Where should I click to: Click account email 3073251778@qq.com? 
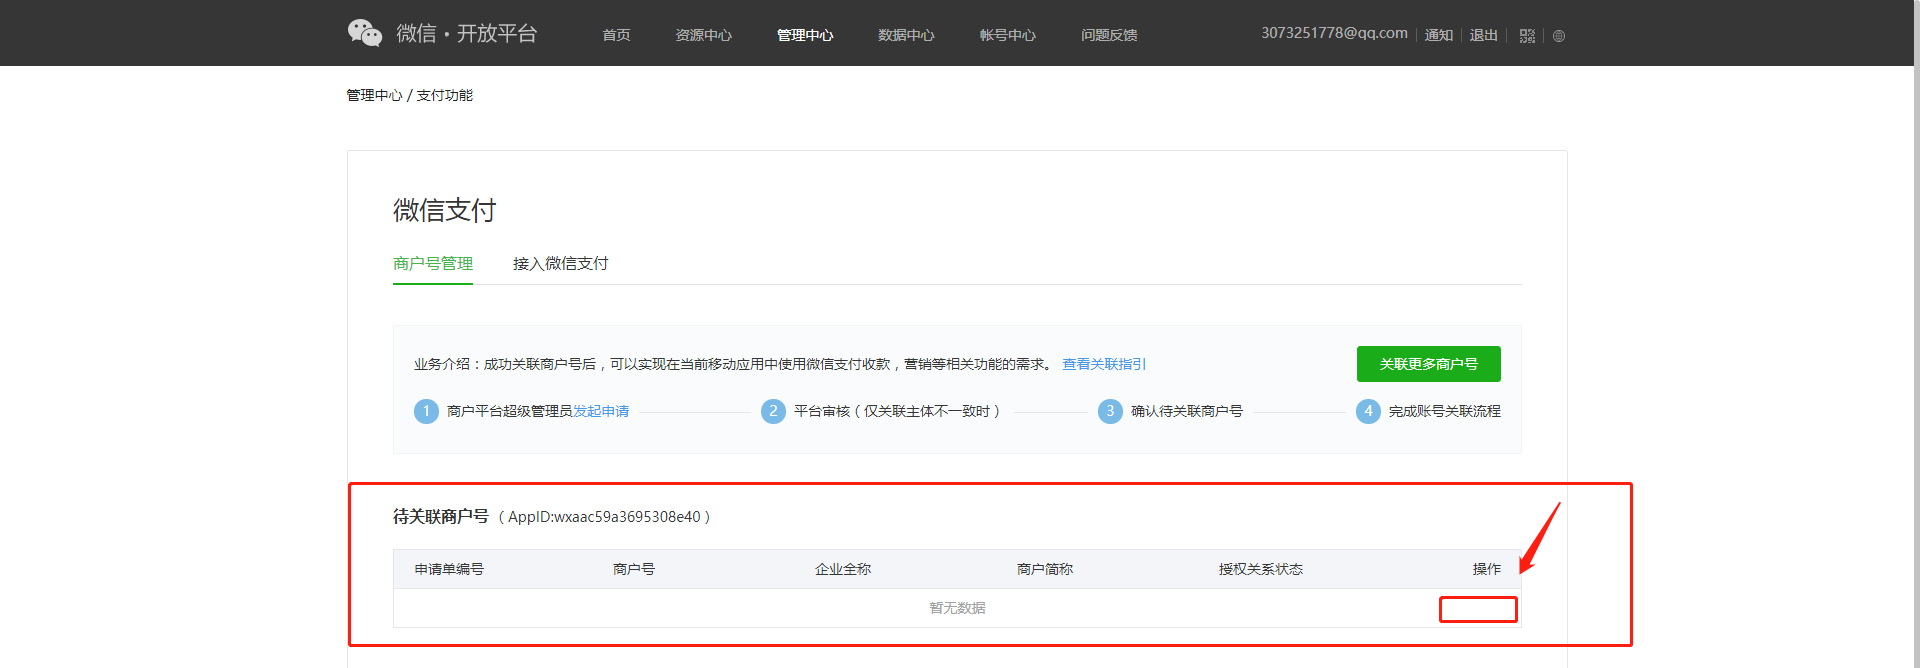coord(1334,33)
